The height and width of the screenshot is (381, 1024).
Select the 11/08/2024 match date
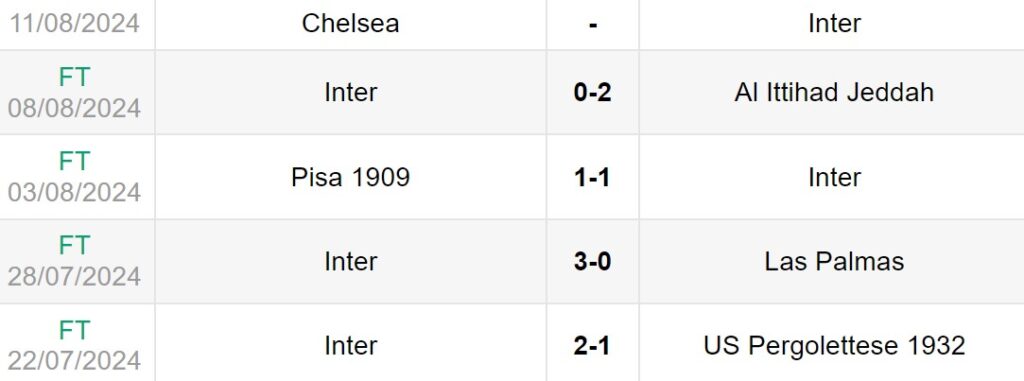coord(74,24)
